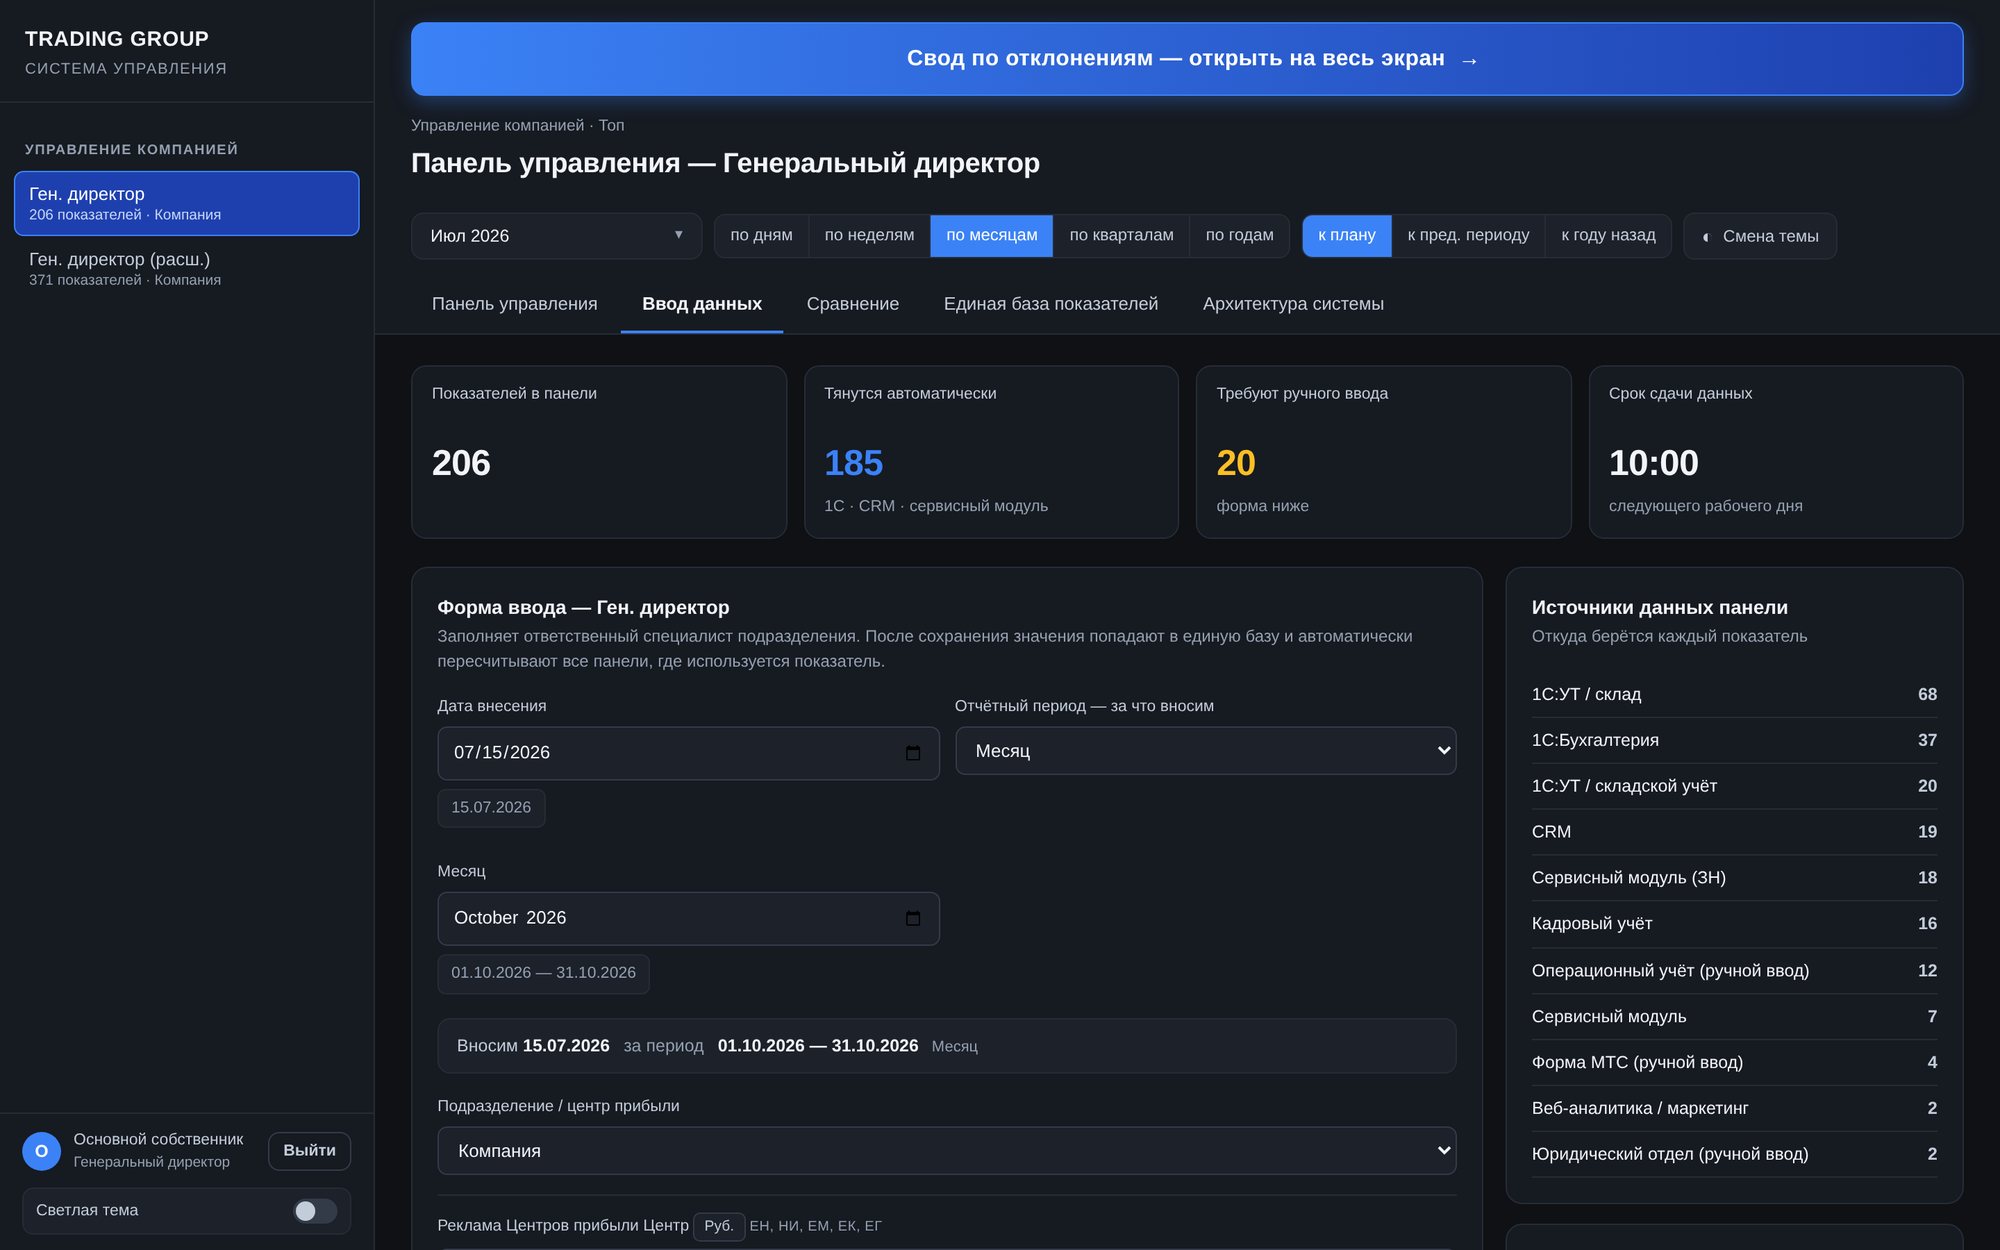
Task: Click the Дата внесения date field
Action: [688, 753]
